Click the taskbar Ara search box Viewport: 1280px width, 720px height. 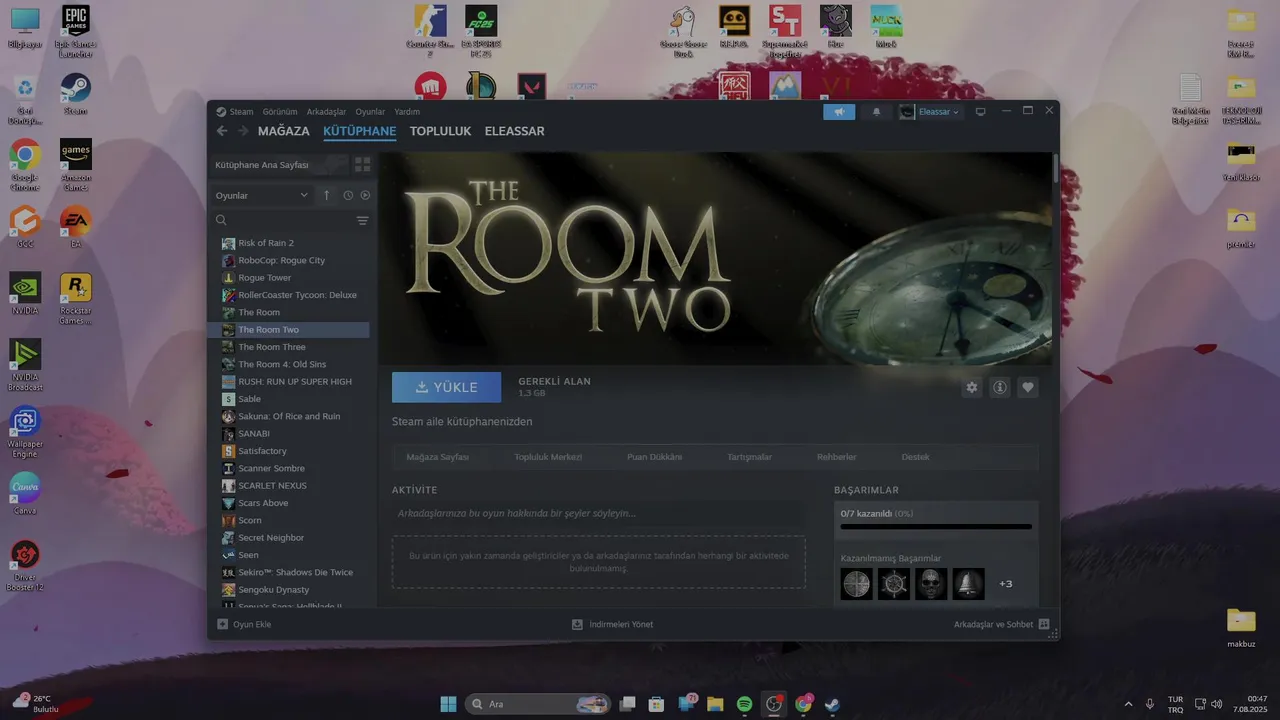539,704
